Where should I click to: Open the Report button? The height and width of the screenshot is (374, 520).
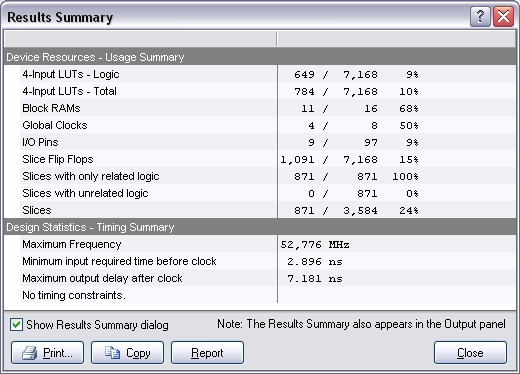click(207, 352)
